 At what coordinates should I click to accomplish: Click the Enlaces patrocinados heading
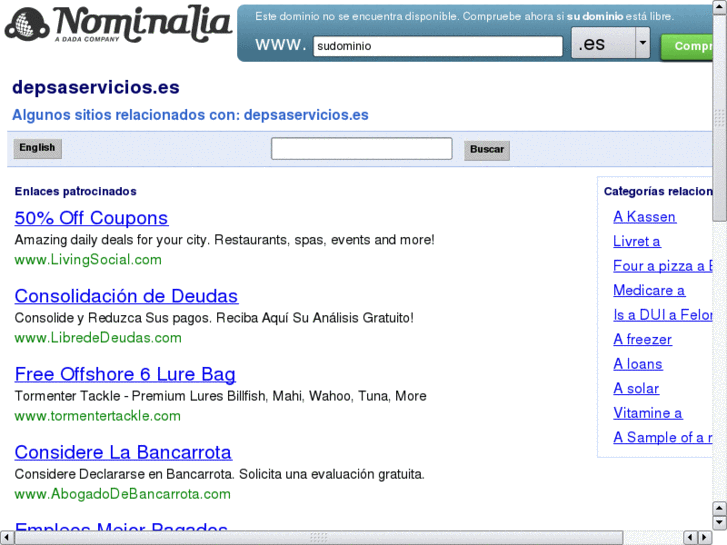[76, 192]
